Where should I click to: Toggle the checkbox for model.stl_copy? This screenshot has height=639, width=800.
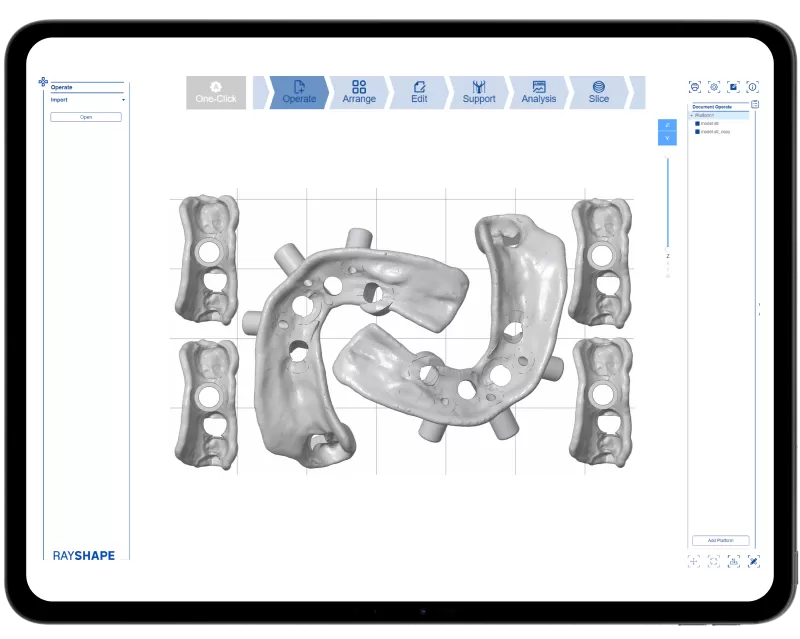point(697,132)
